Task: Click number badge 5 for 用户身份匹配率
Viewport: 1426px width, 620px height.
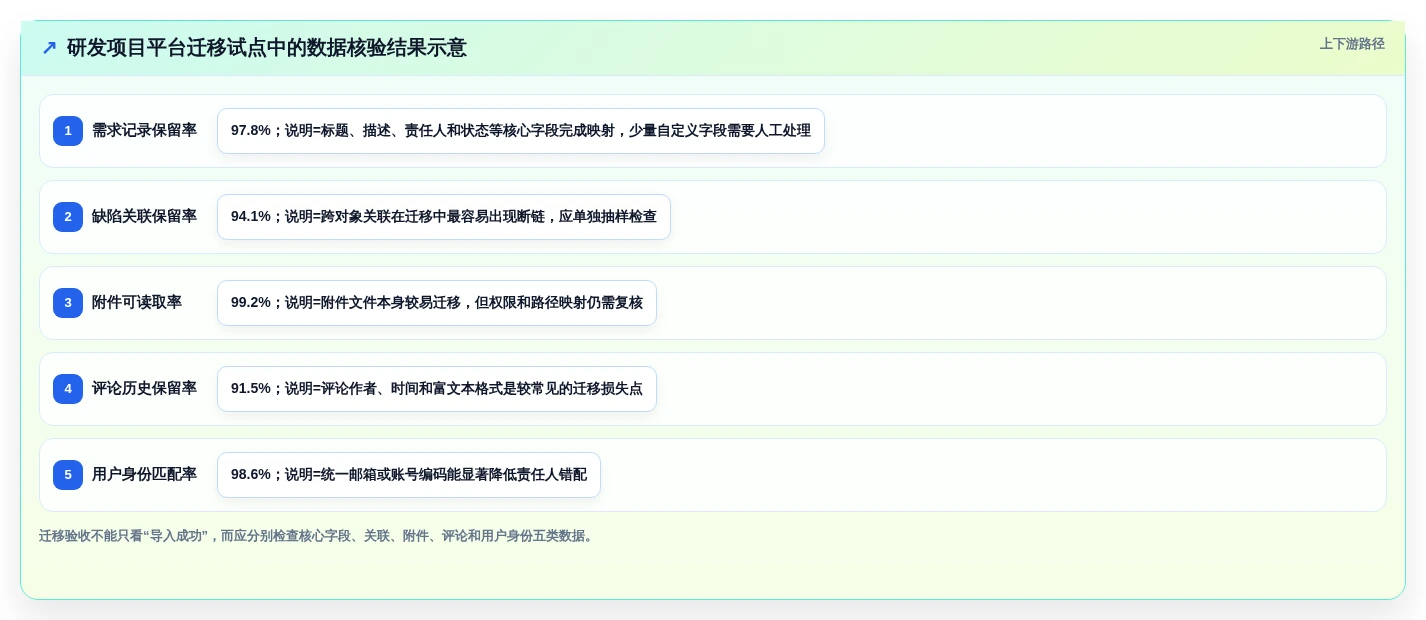Action: click(x=68, y=475)
